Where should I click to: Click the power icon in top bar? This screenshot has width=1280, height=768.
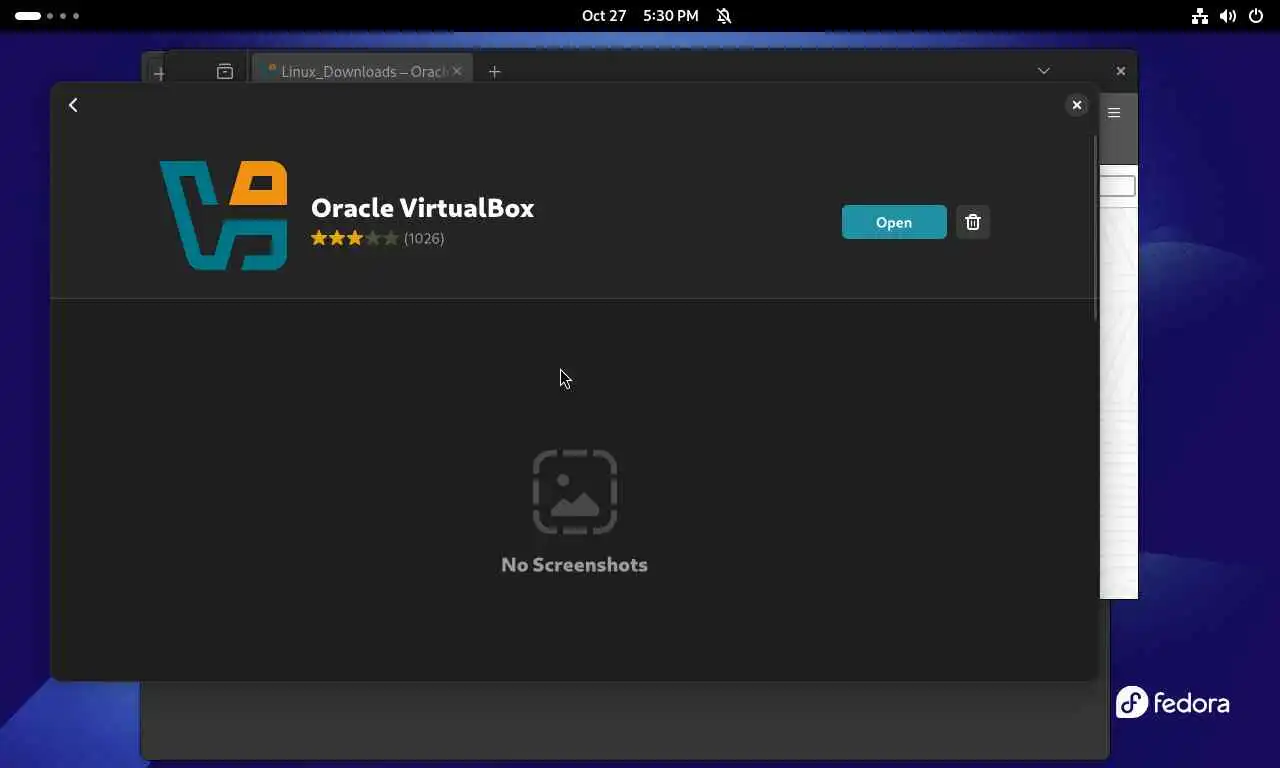(1256, 16)
